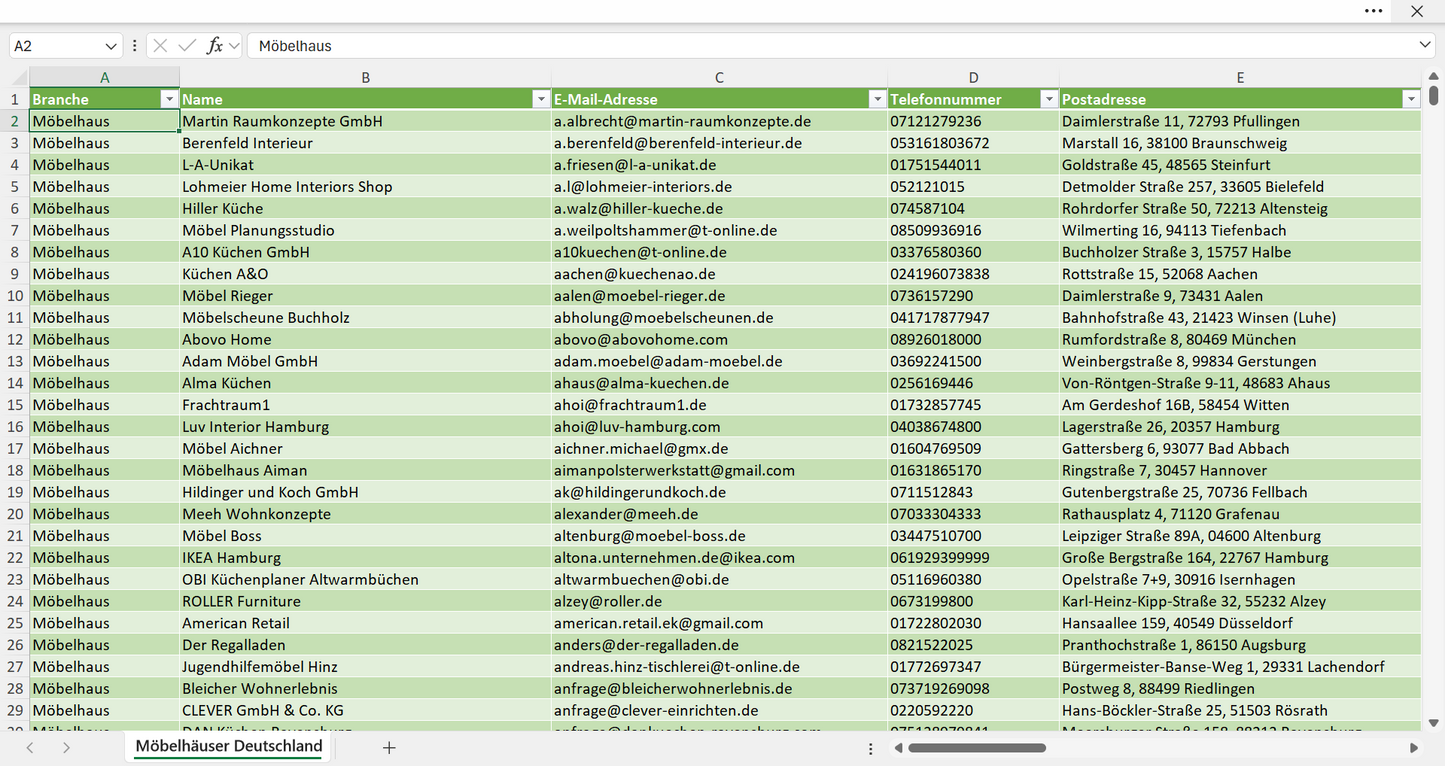Go to next sheet with right arrow
Image resolution: width=1445 pixels, height=766 pixels.
[66, 747]
